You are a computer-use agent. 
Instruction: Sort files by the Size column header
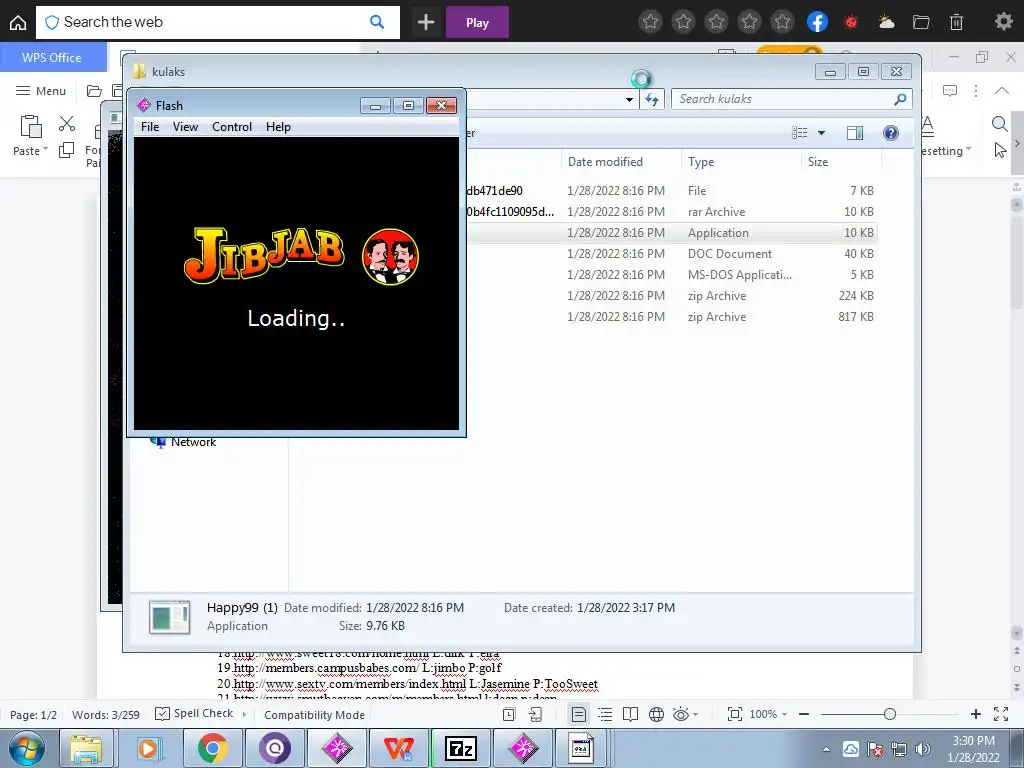click(818, 161)
